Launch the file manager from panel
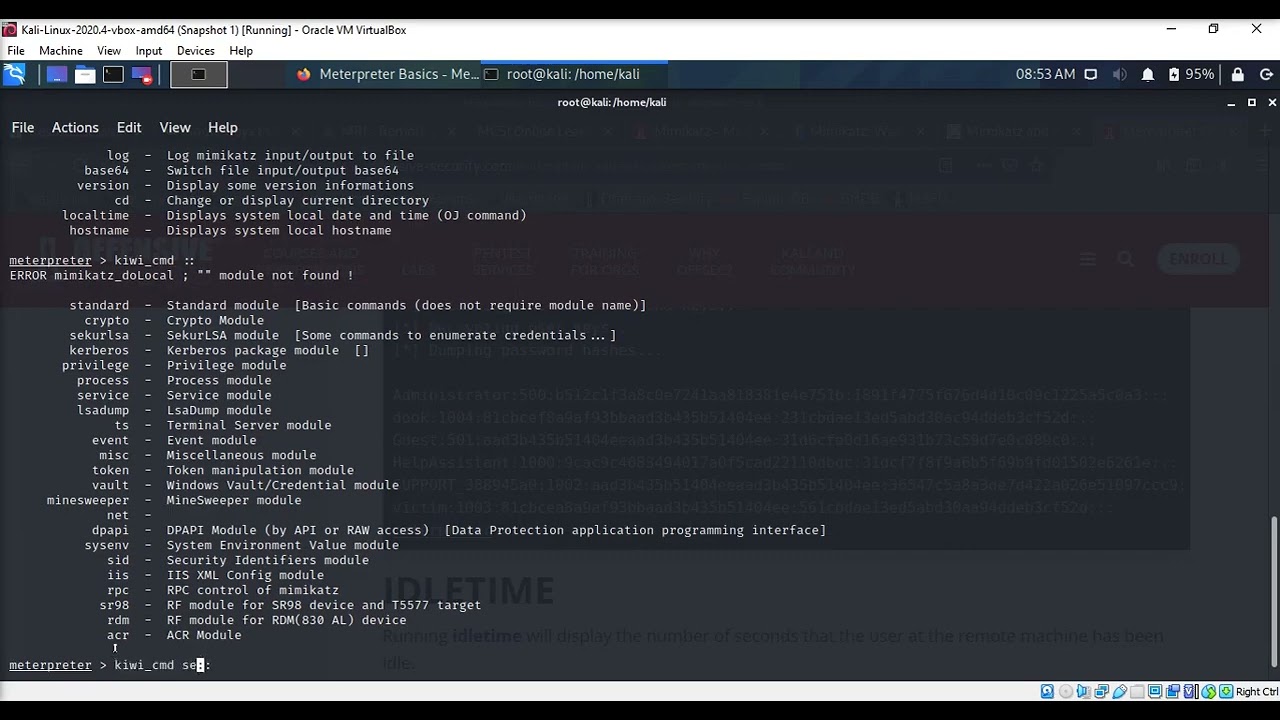 point(85,74)
